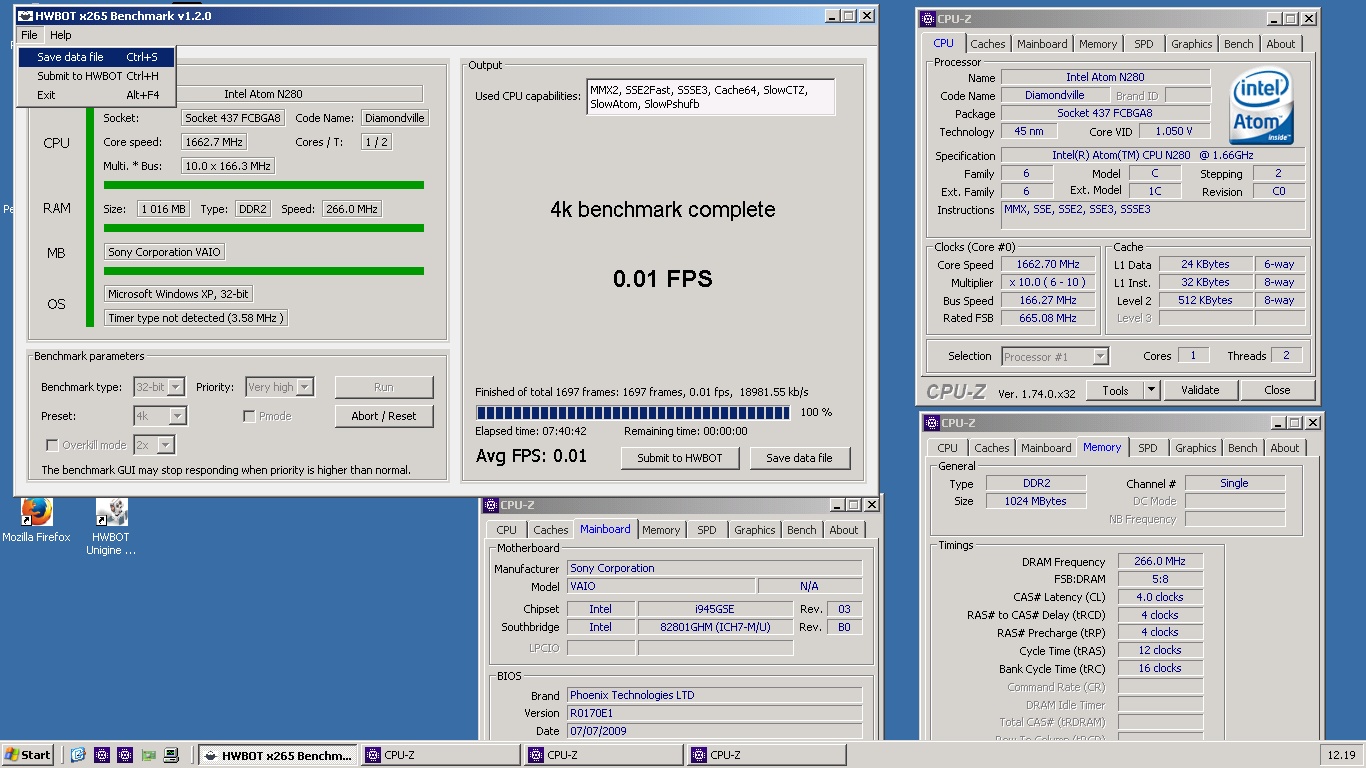Click '4.0 clocks' CAS Latency value
This screenshot has width=1366, height=768.
pyautogui.click(x=1160, y=597)
